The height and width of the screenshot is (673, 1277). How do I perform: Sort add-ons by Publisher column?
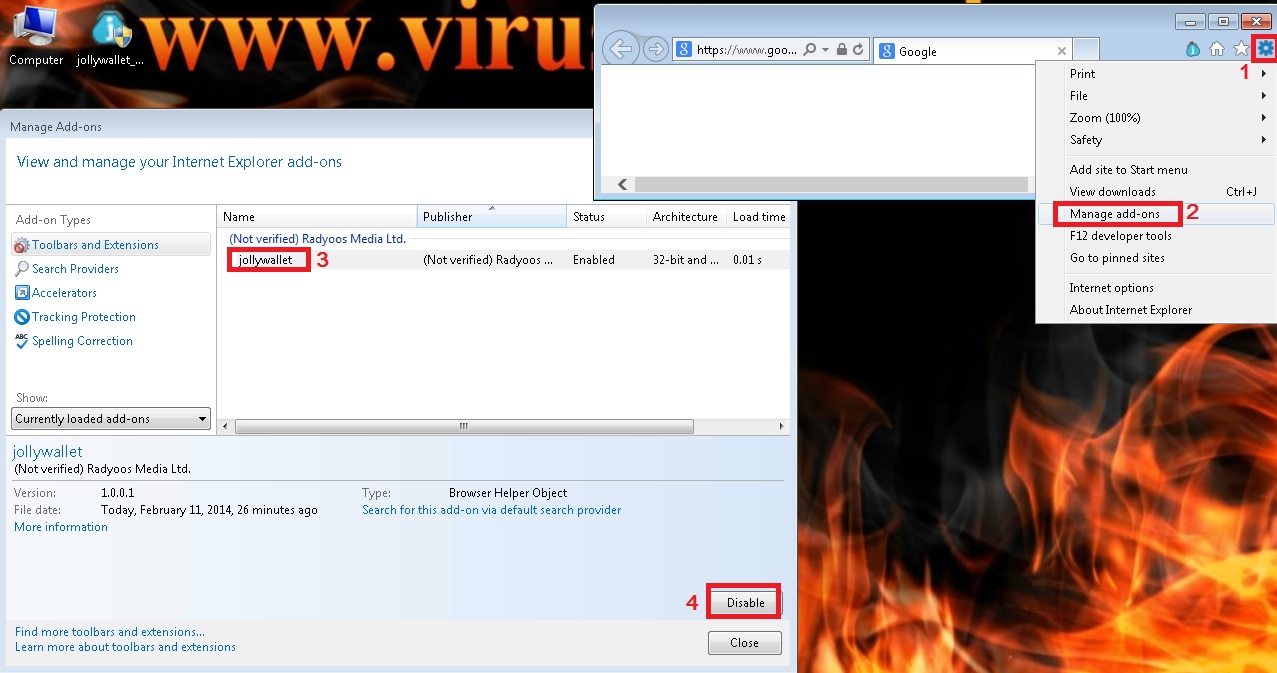[492, 217]
